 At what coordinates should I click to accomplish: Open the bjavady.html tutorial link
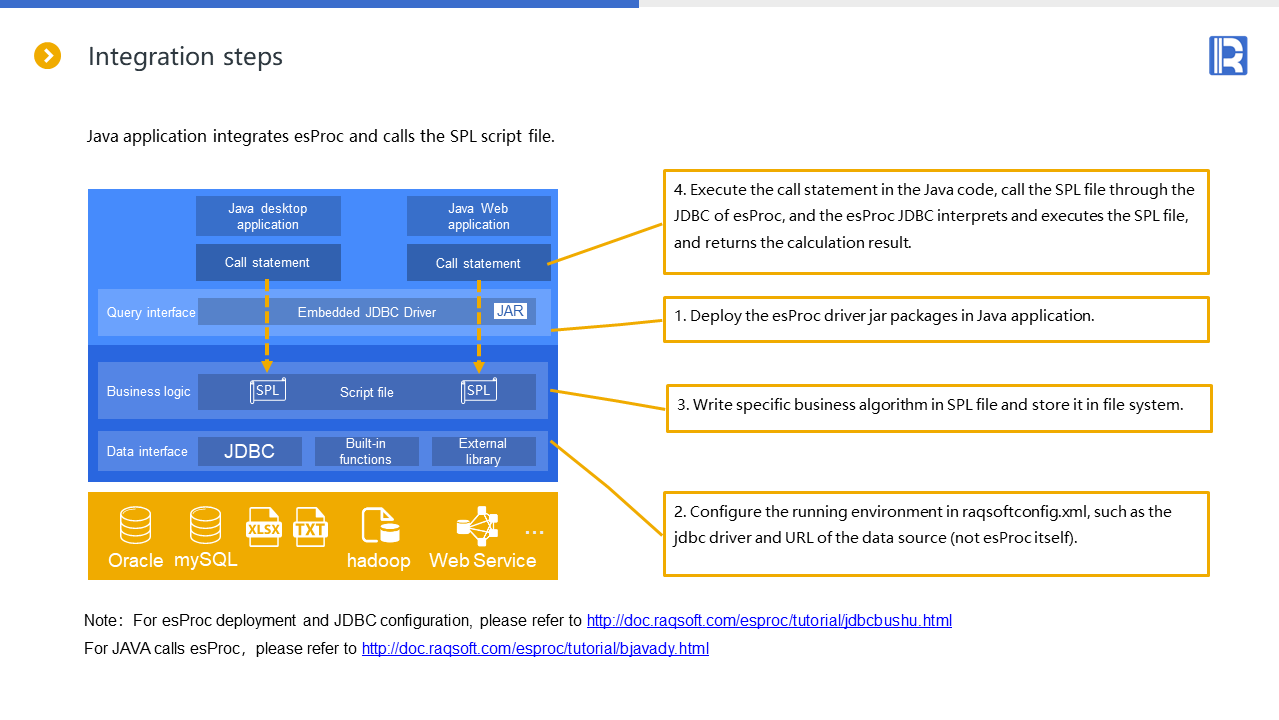535,648
